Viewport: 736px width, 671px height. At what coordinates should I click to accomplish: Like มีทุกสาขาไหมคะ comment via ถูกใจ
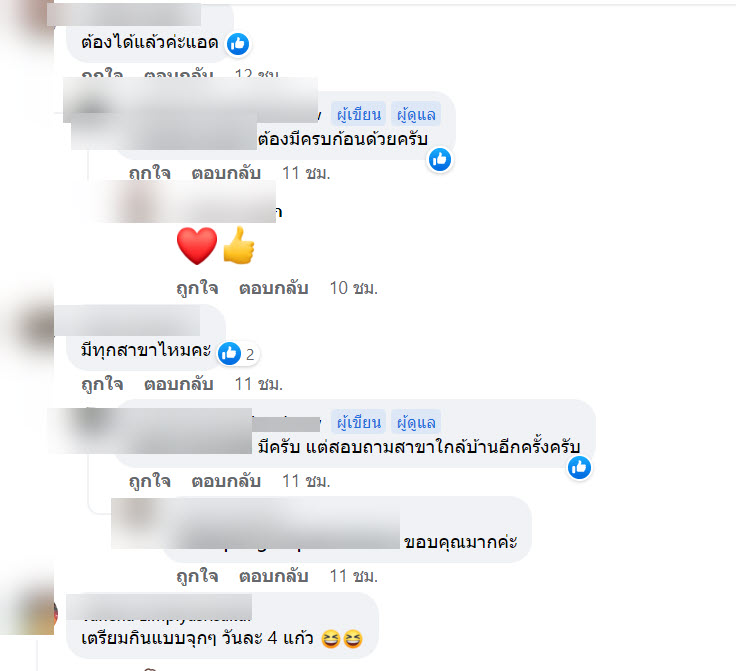(102, 384)
